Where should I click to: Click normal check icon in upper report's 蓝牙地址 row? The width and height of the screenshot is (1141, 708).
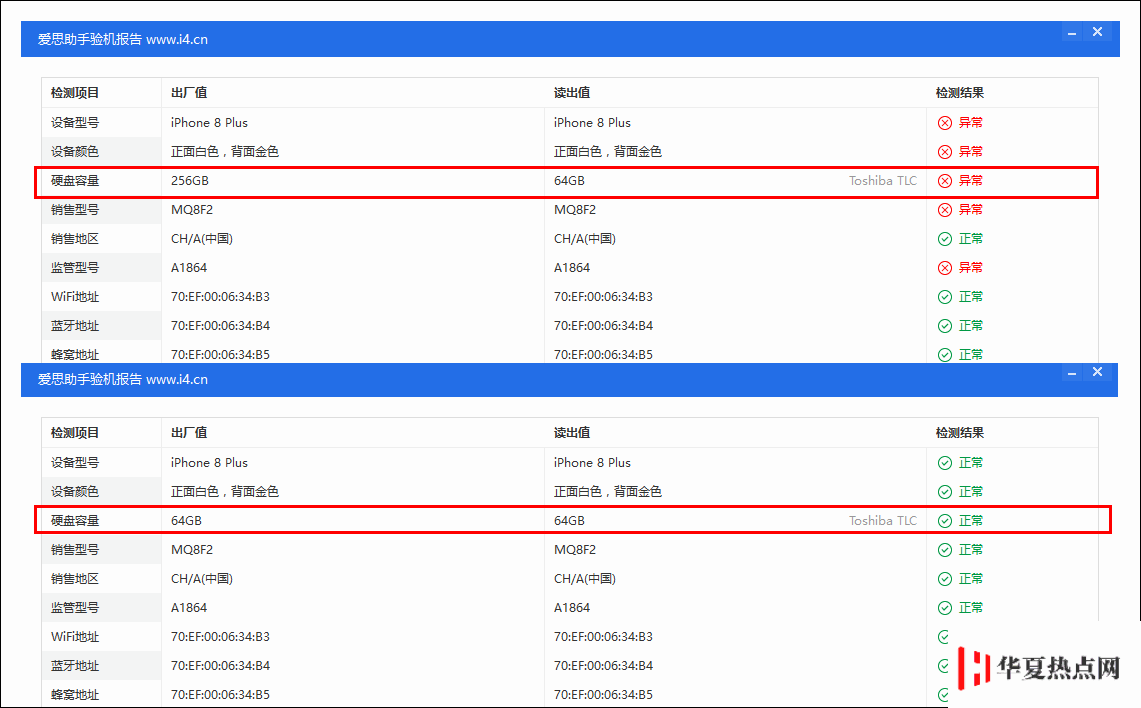tap(945, 326)
